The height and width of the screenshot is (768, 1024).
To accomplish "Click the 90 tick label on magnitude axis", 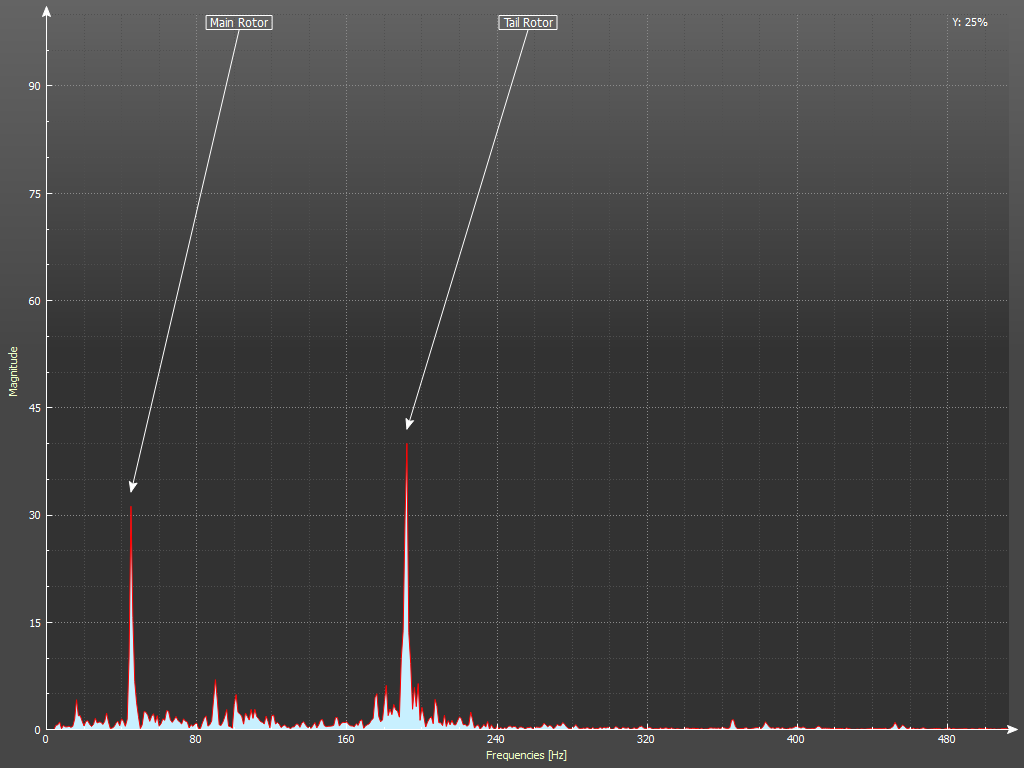I will coord(34,86).
